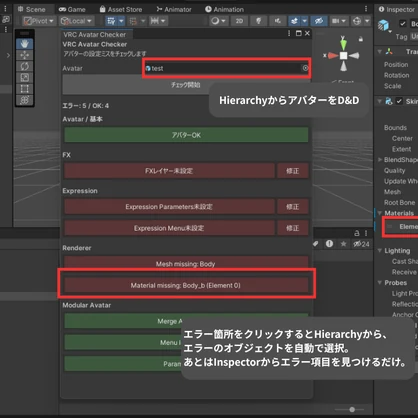
Task: Open scene effects dropdown arrow
Action: 304,21
